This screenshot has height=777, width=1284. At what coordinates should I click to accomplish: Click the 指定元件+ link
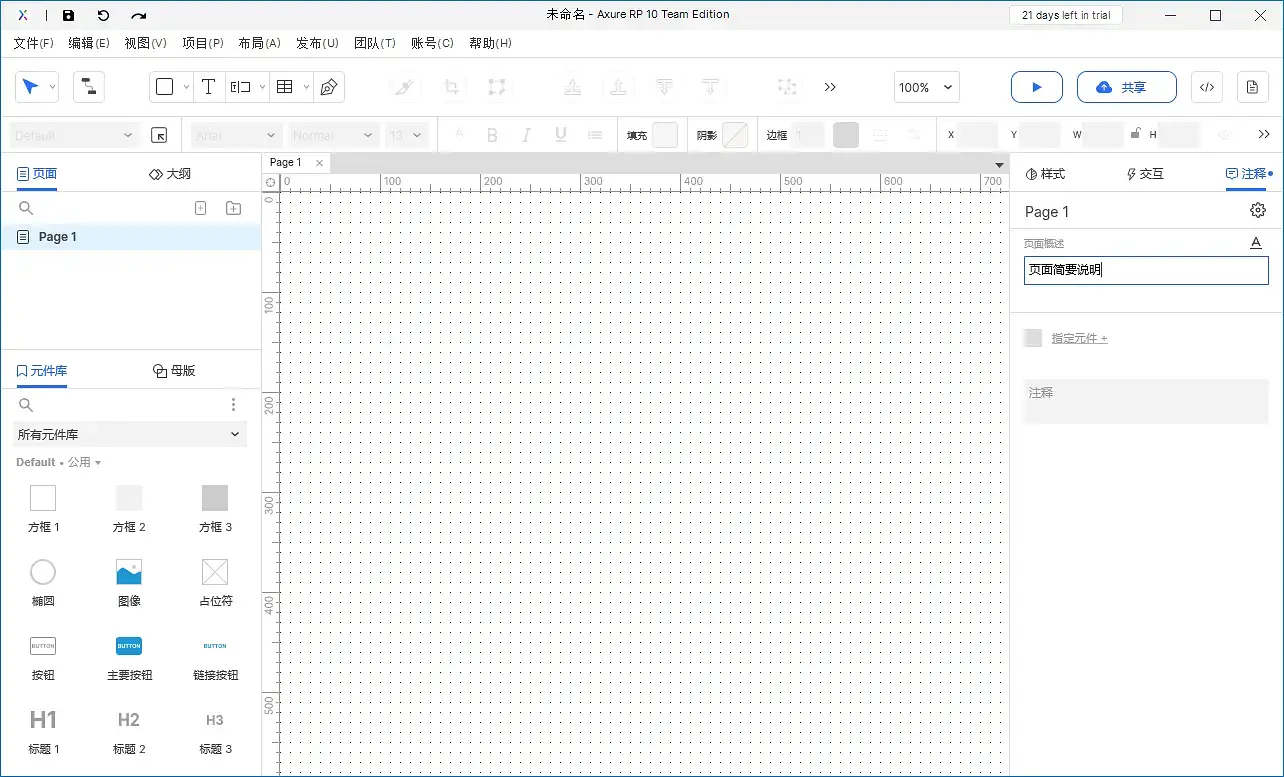(1080, 338)
